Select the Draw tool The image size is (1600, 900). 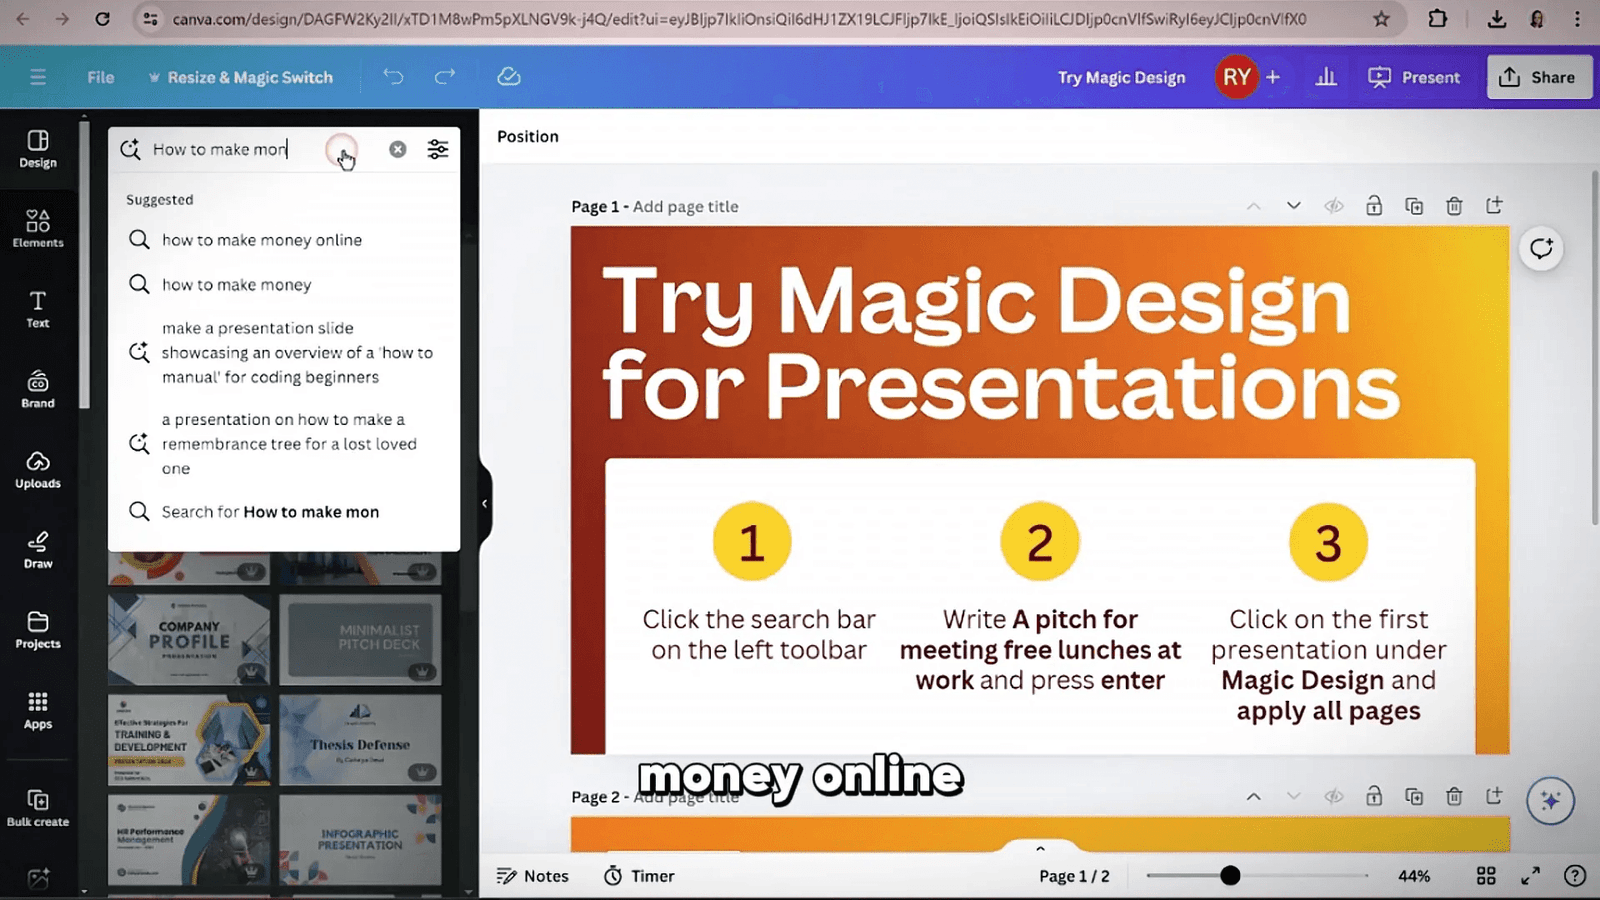38,549
